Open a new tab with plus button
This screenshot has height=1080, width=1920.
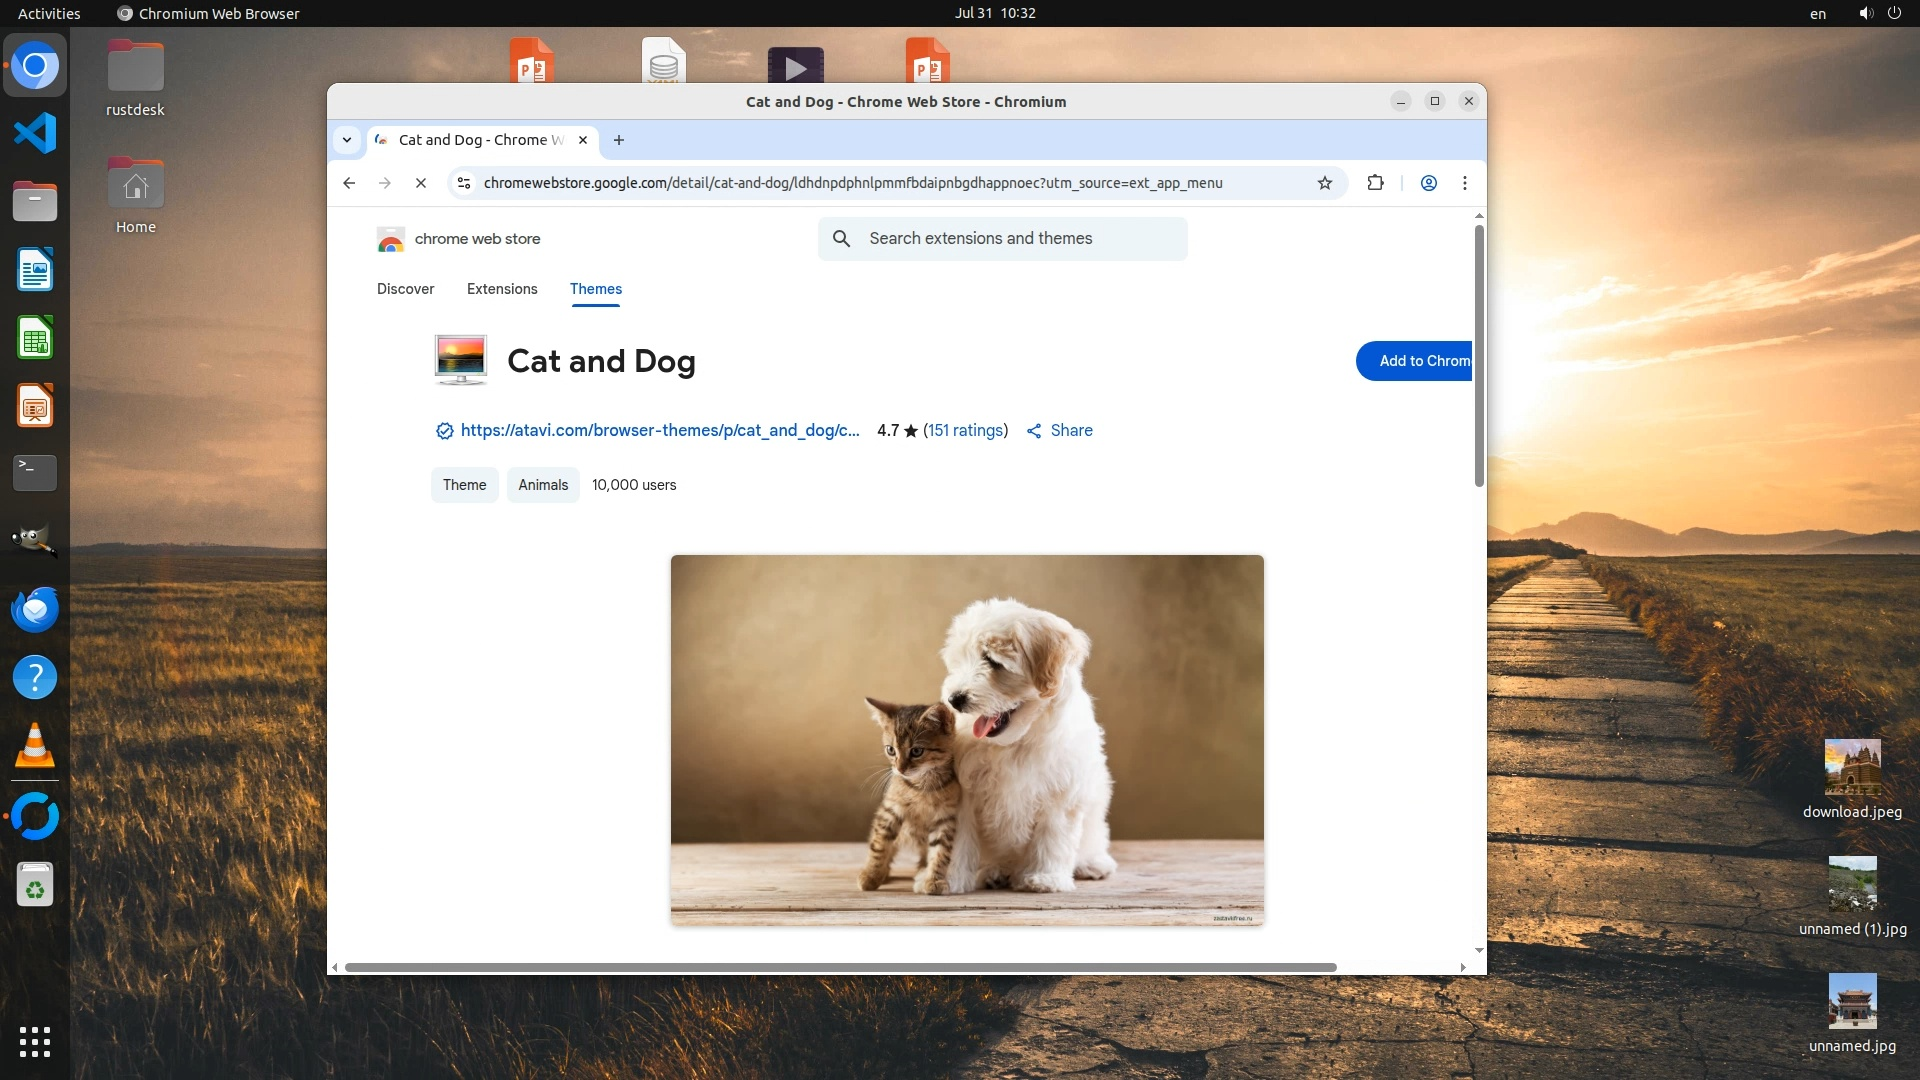[x=619, y=140]
